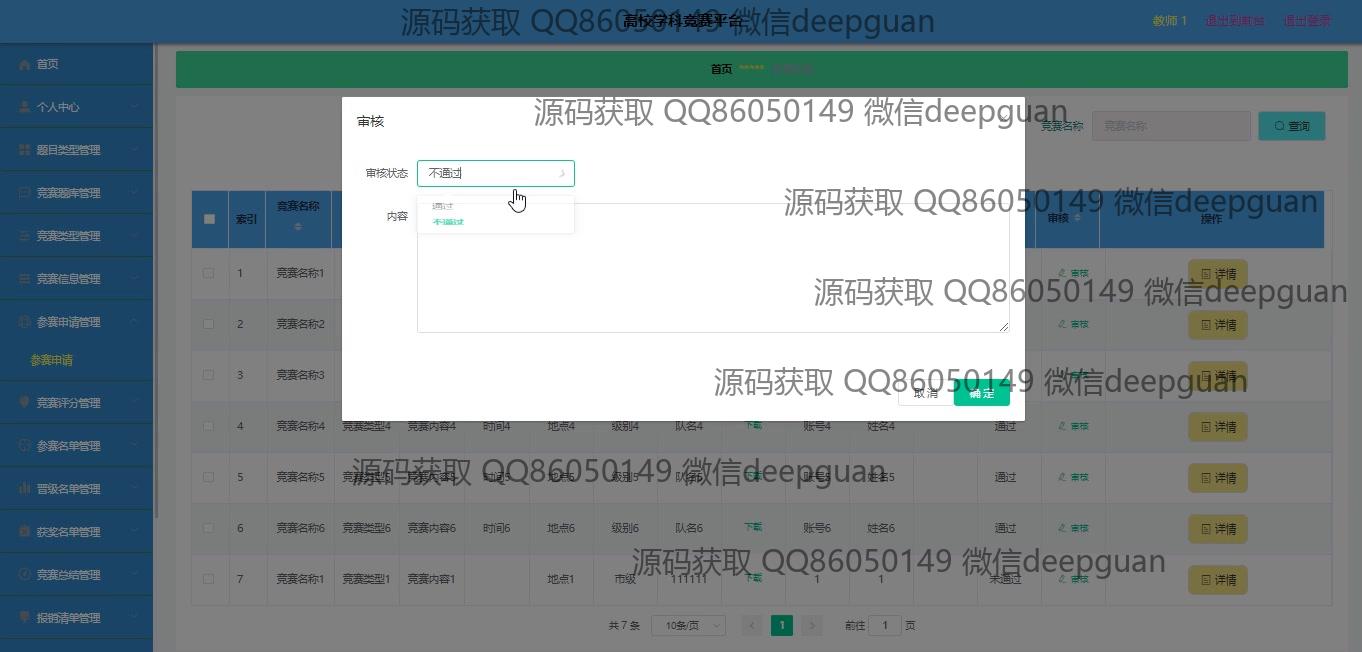Screen dimensions: 1362x652
Task: Toggle the select-all checkbox in table header
Action: (x=209, y=219)
